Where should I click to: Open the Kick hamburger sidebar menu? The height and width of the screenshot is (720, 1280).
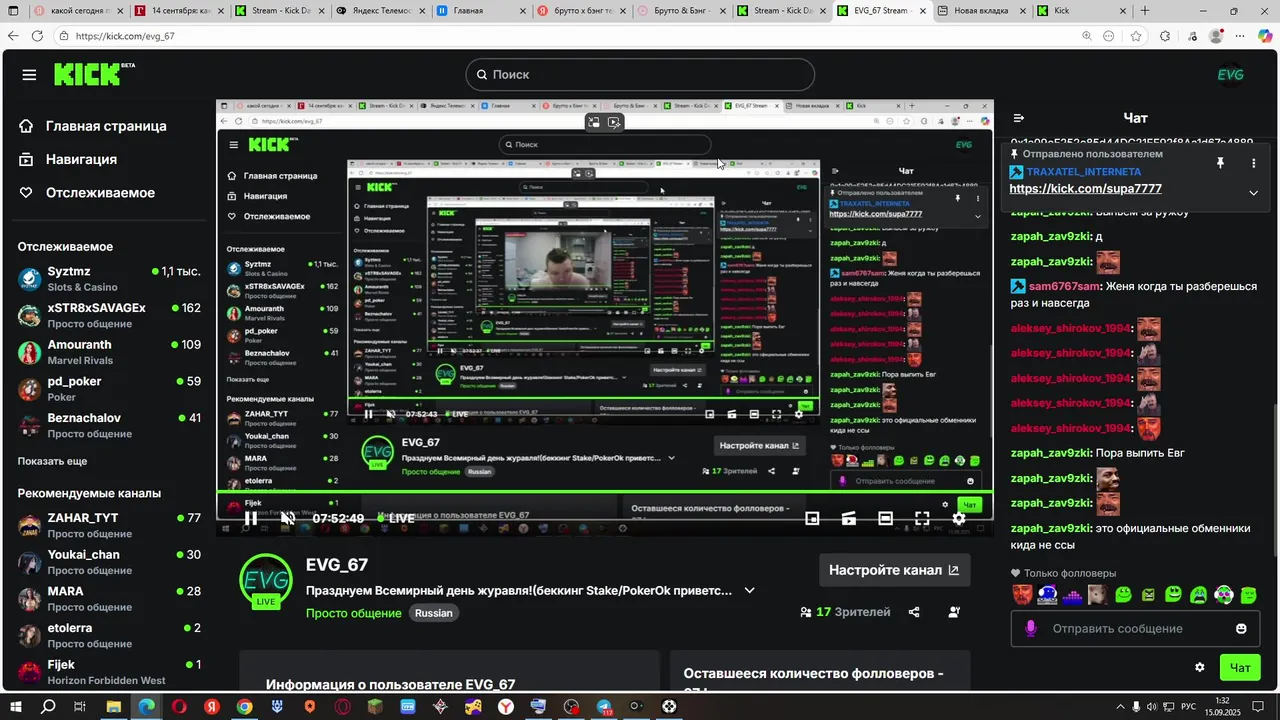coord(29,75)
